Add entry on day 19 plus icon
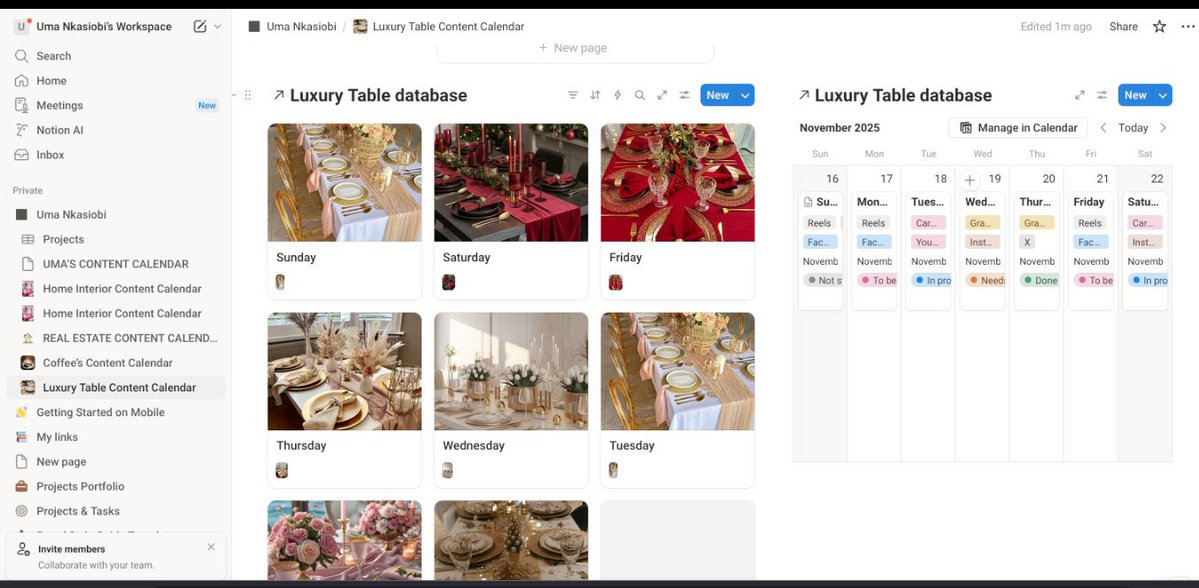Screen dimensions: 1199x588 coord(970,180)
